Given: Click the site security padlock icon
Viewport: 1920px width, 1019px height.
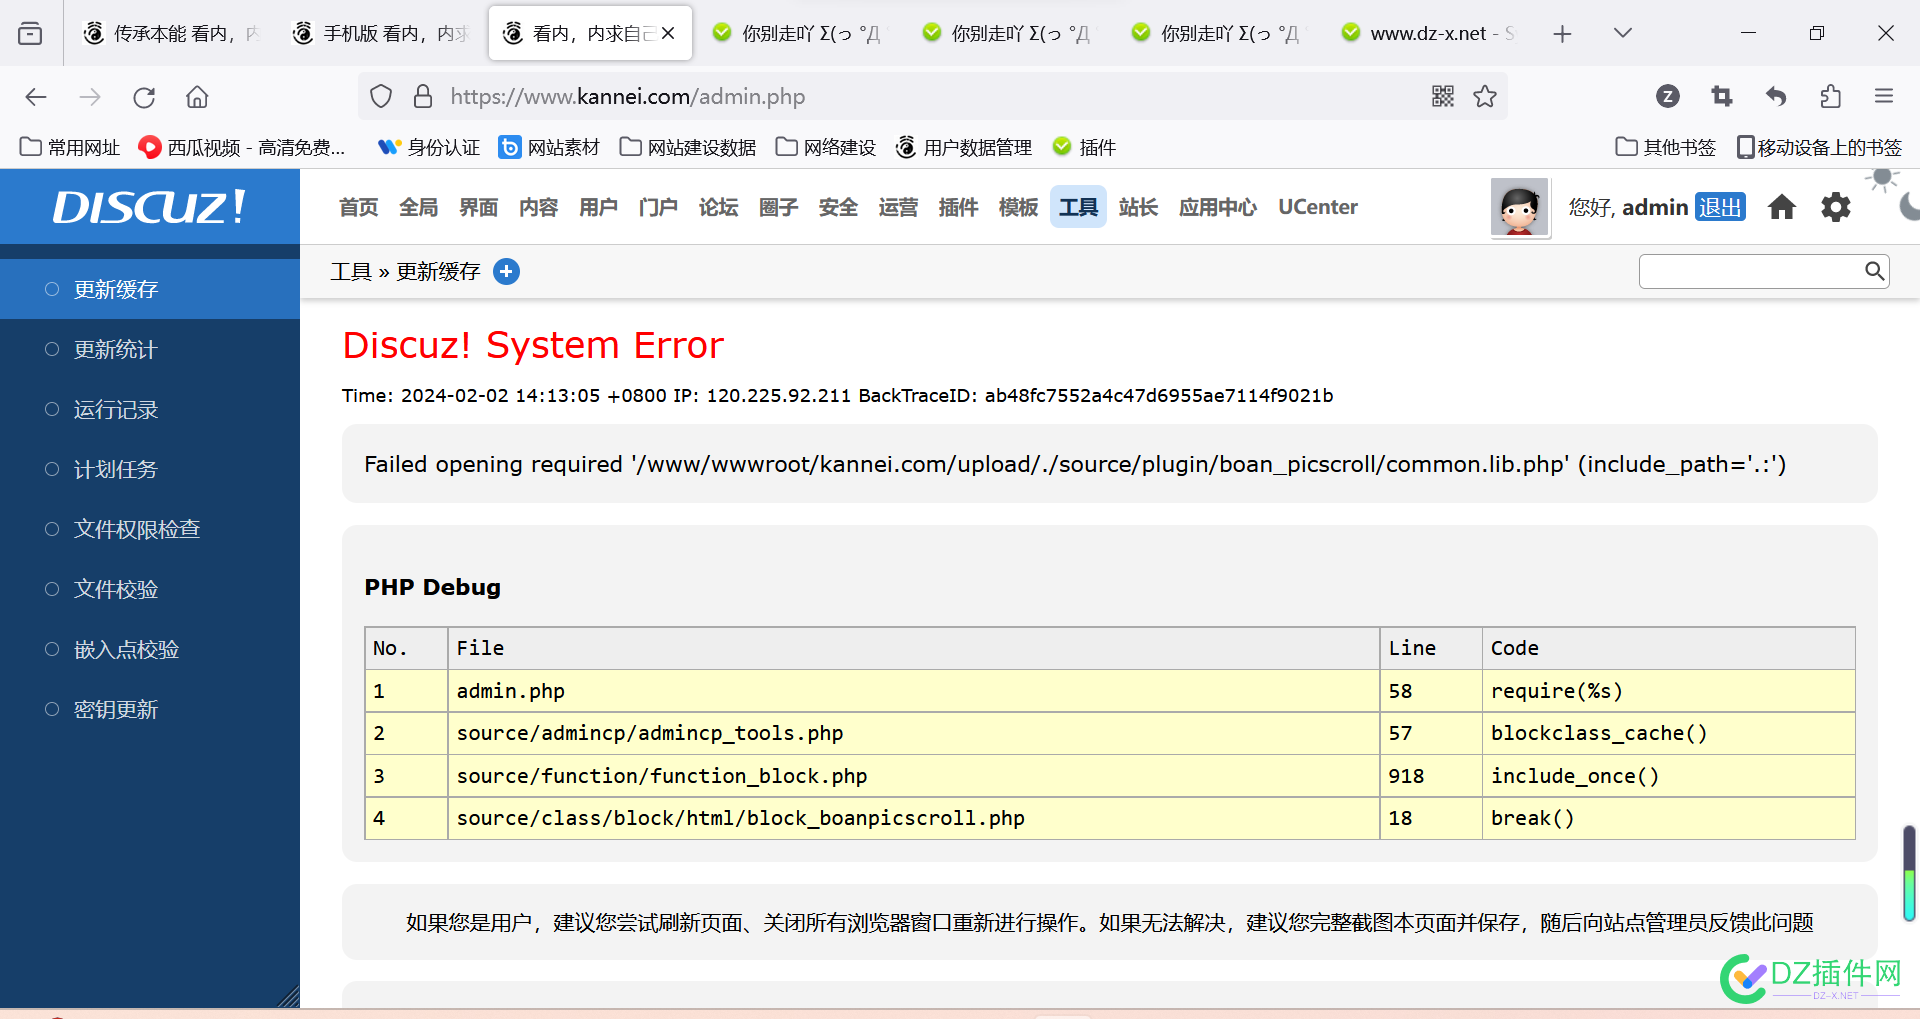Looking at the screenshot, I should (x=423, y=97).
